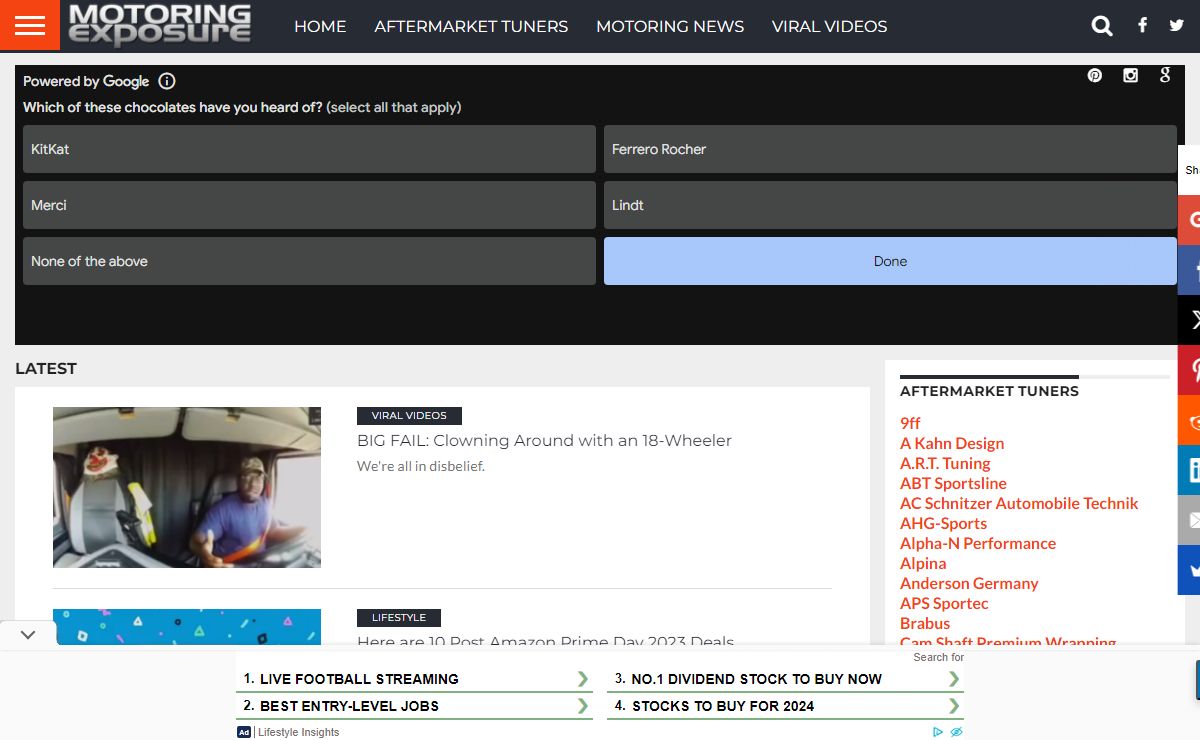Open the A Kahn Design tuner link

952,443
